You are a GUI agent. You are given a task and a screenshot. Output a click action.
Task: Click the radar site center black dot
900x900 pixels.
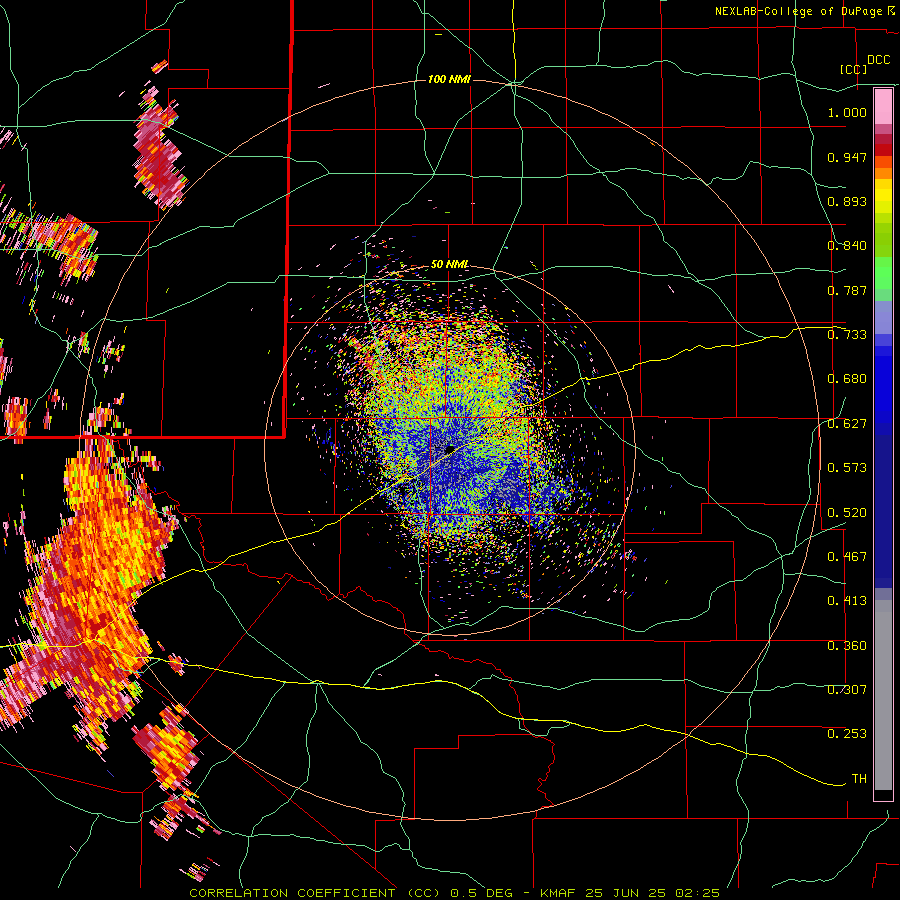click(x=451, y=449)
